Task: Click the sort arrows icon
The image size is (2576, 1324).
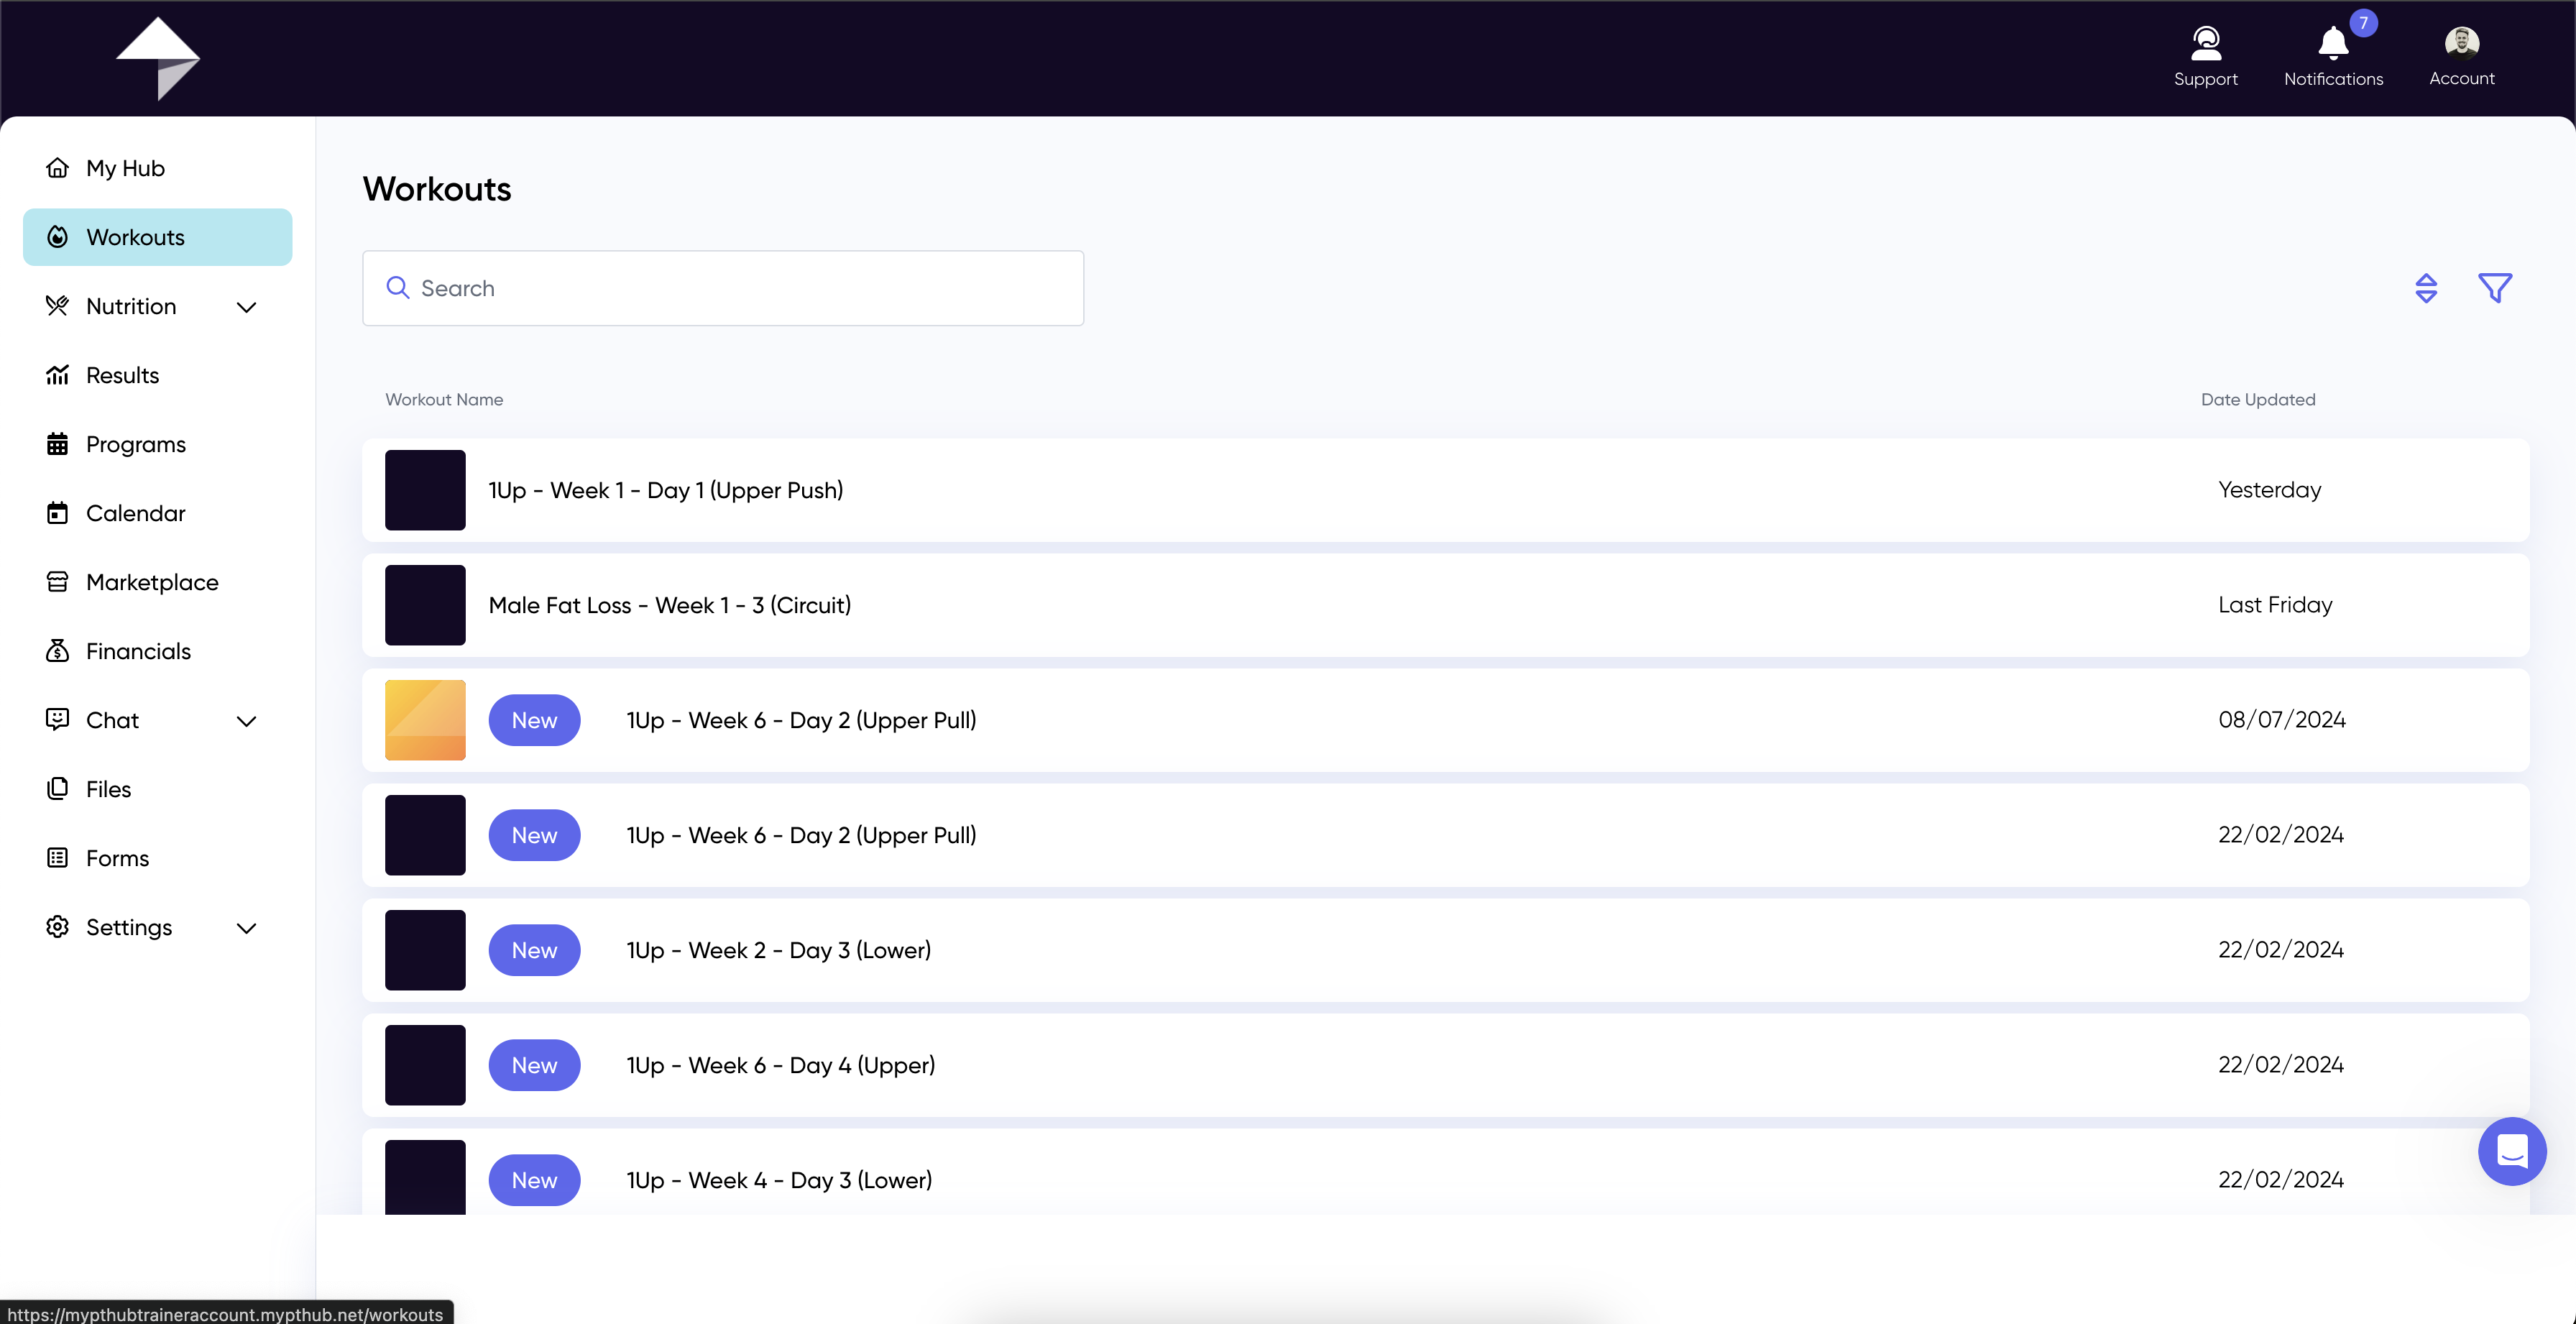Action: point(2425,288)
